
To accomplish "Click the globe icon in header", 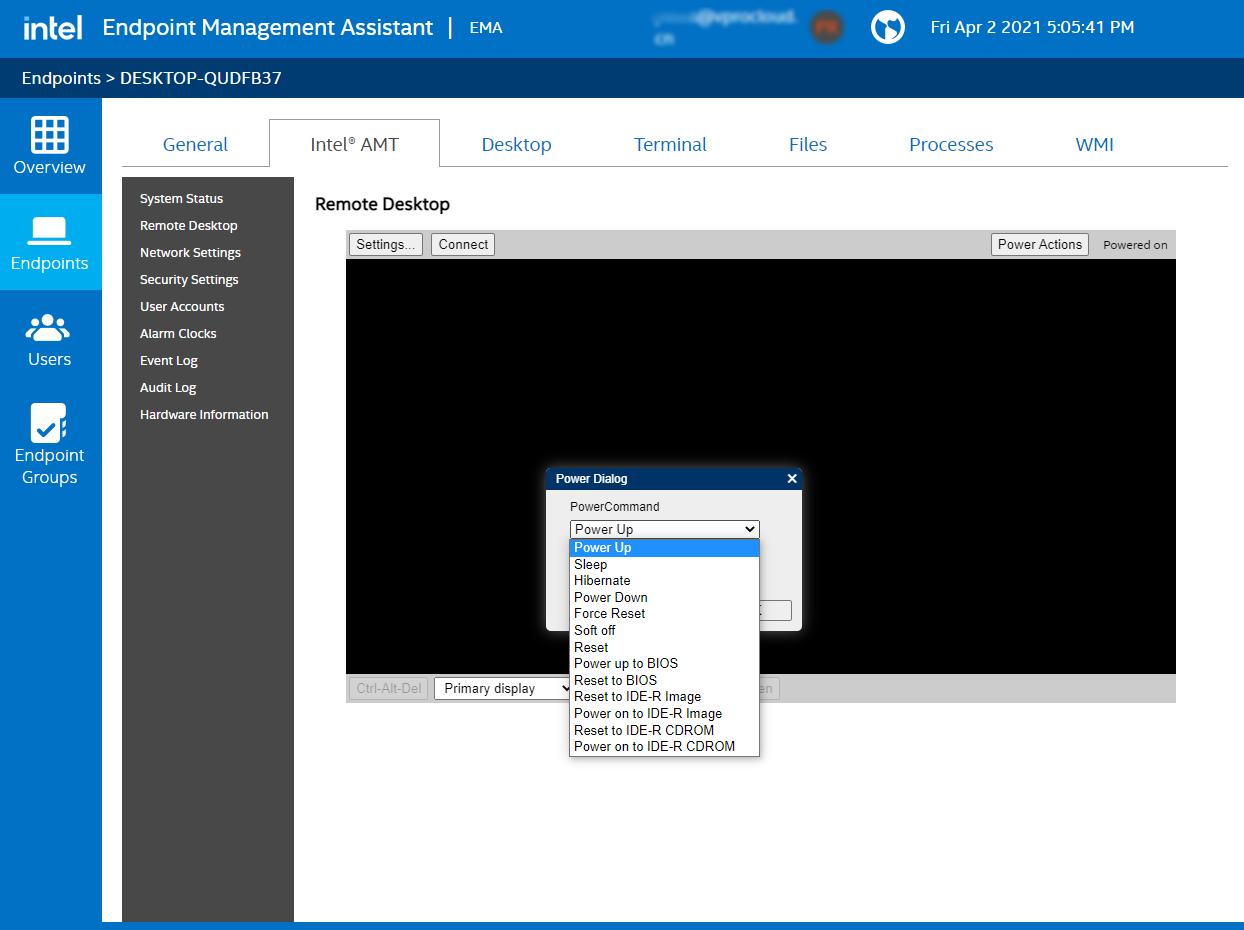I will [x=887, y=28].
